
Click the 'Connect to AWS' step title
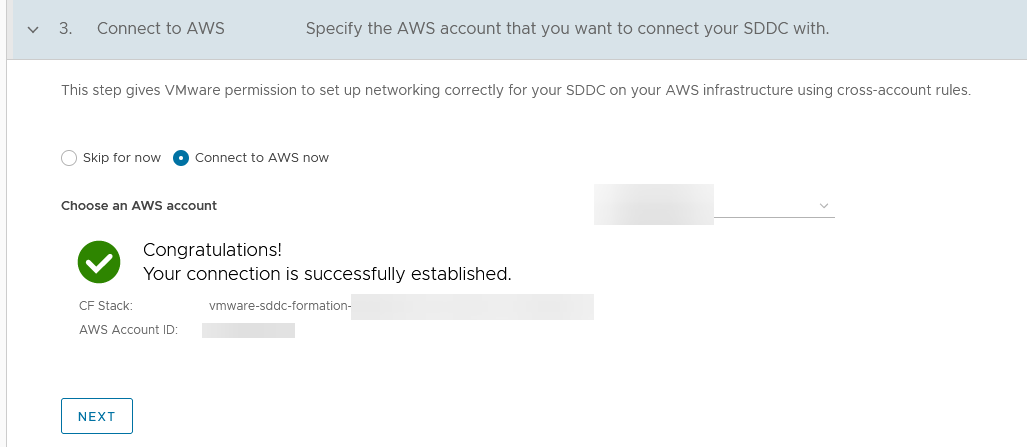tap(160, 29)
